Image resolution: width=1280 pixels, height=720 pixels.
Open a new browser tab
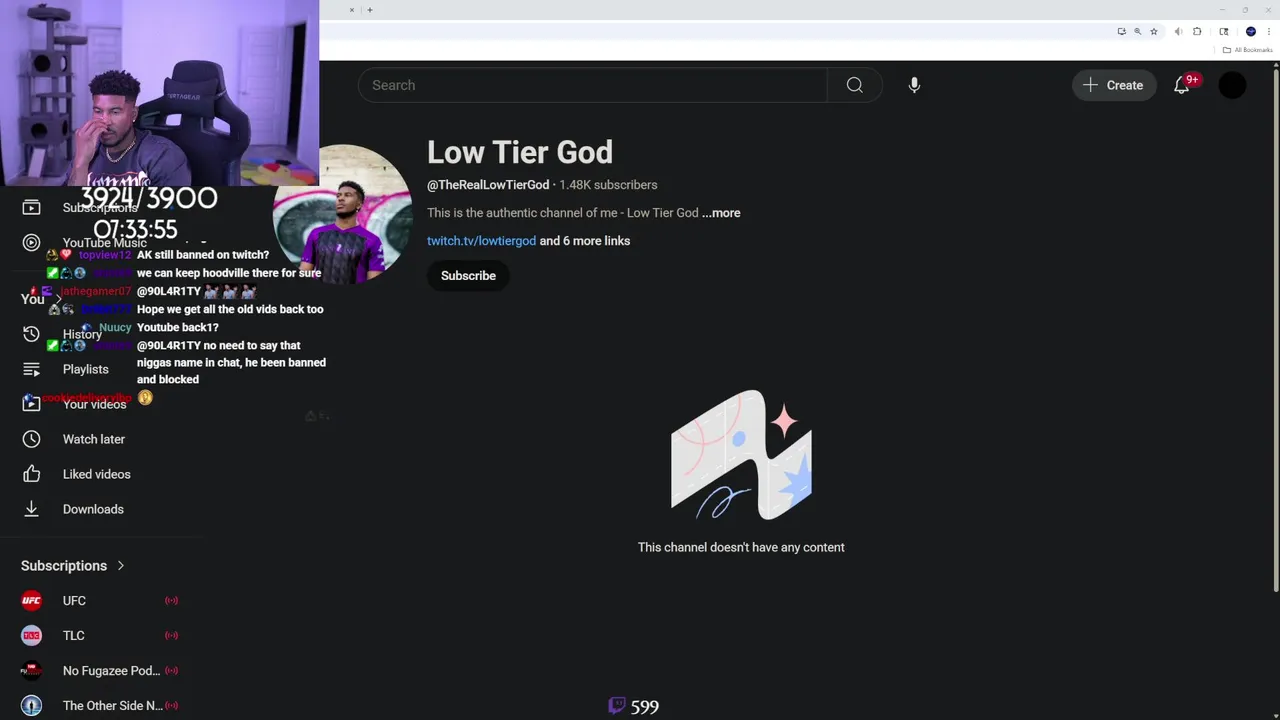click(x=370, y=10)
